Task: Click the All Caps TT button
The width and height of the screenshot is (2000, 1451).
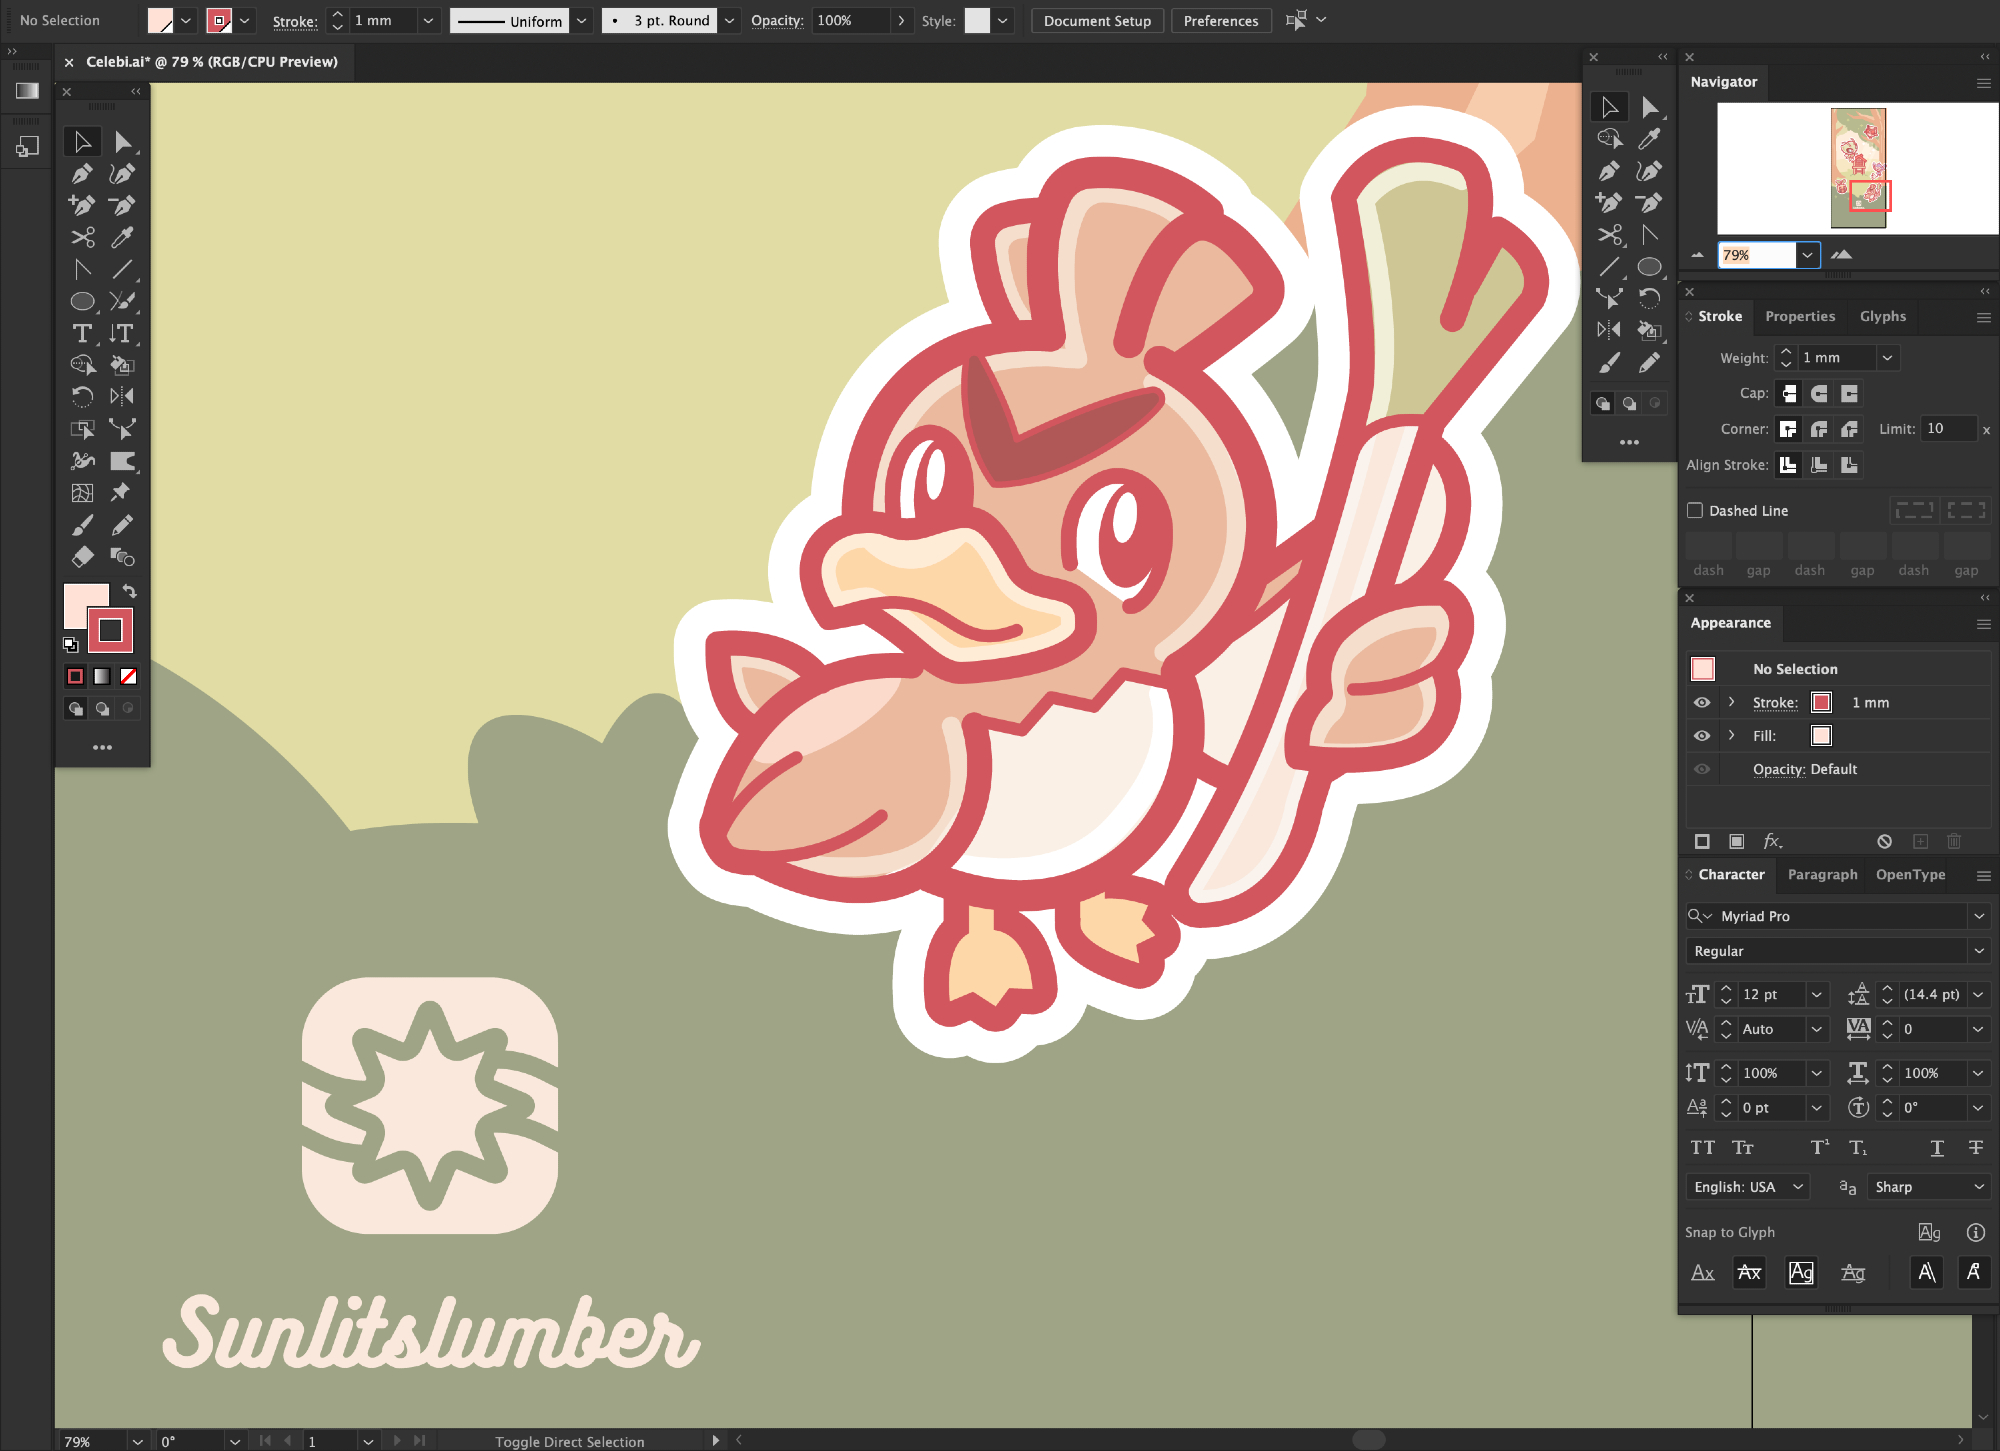Action: pos(1702,1147)
